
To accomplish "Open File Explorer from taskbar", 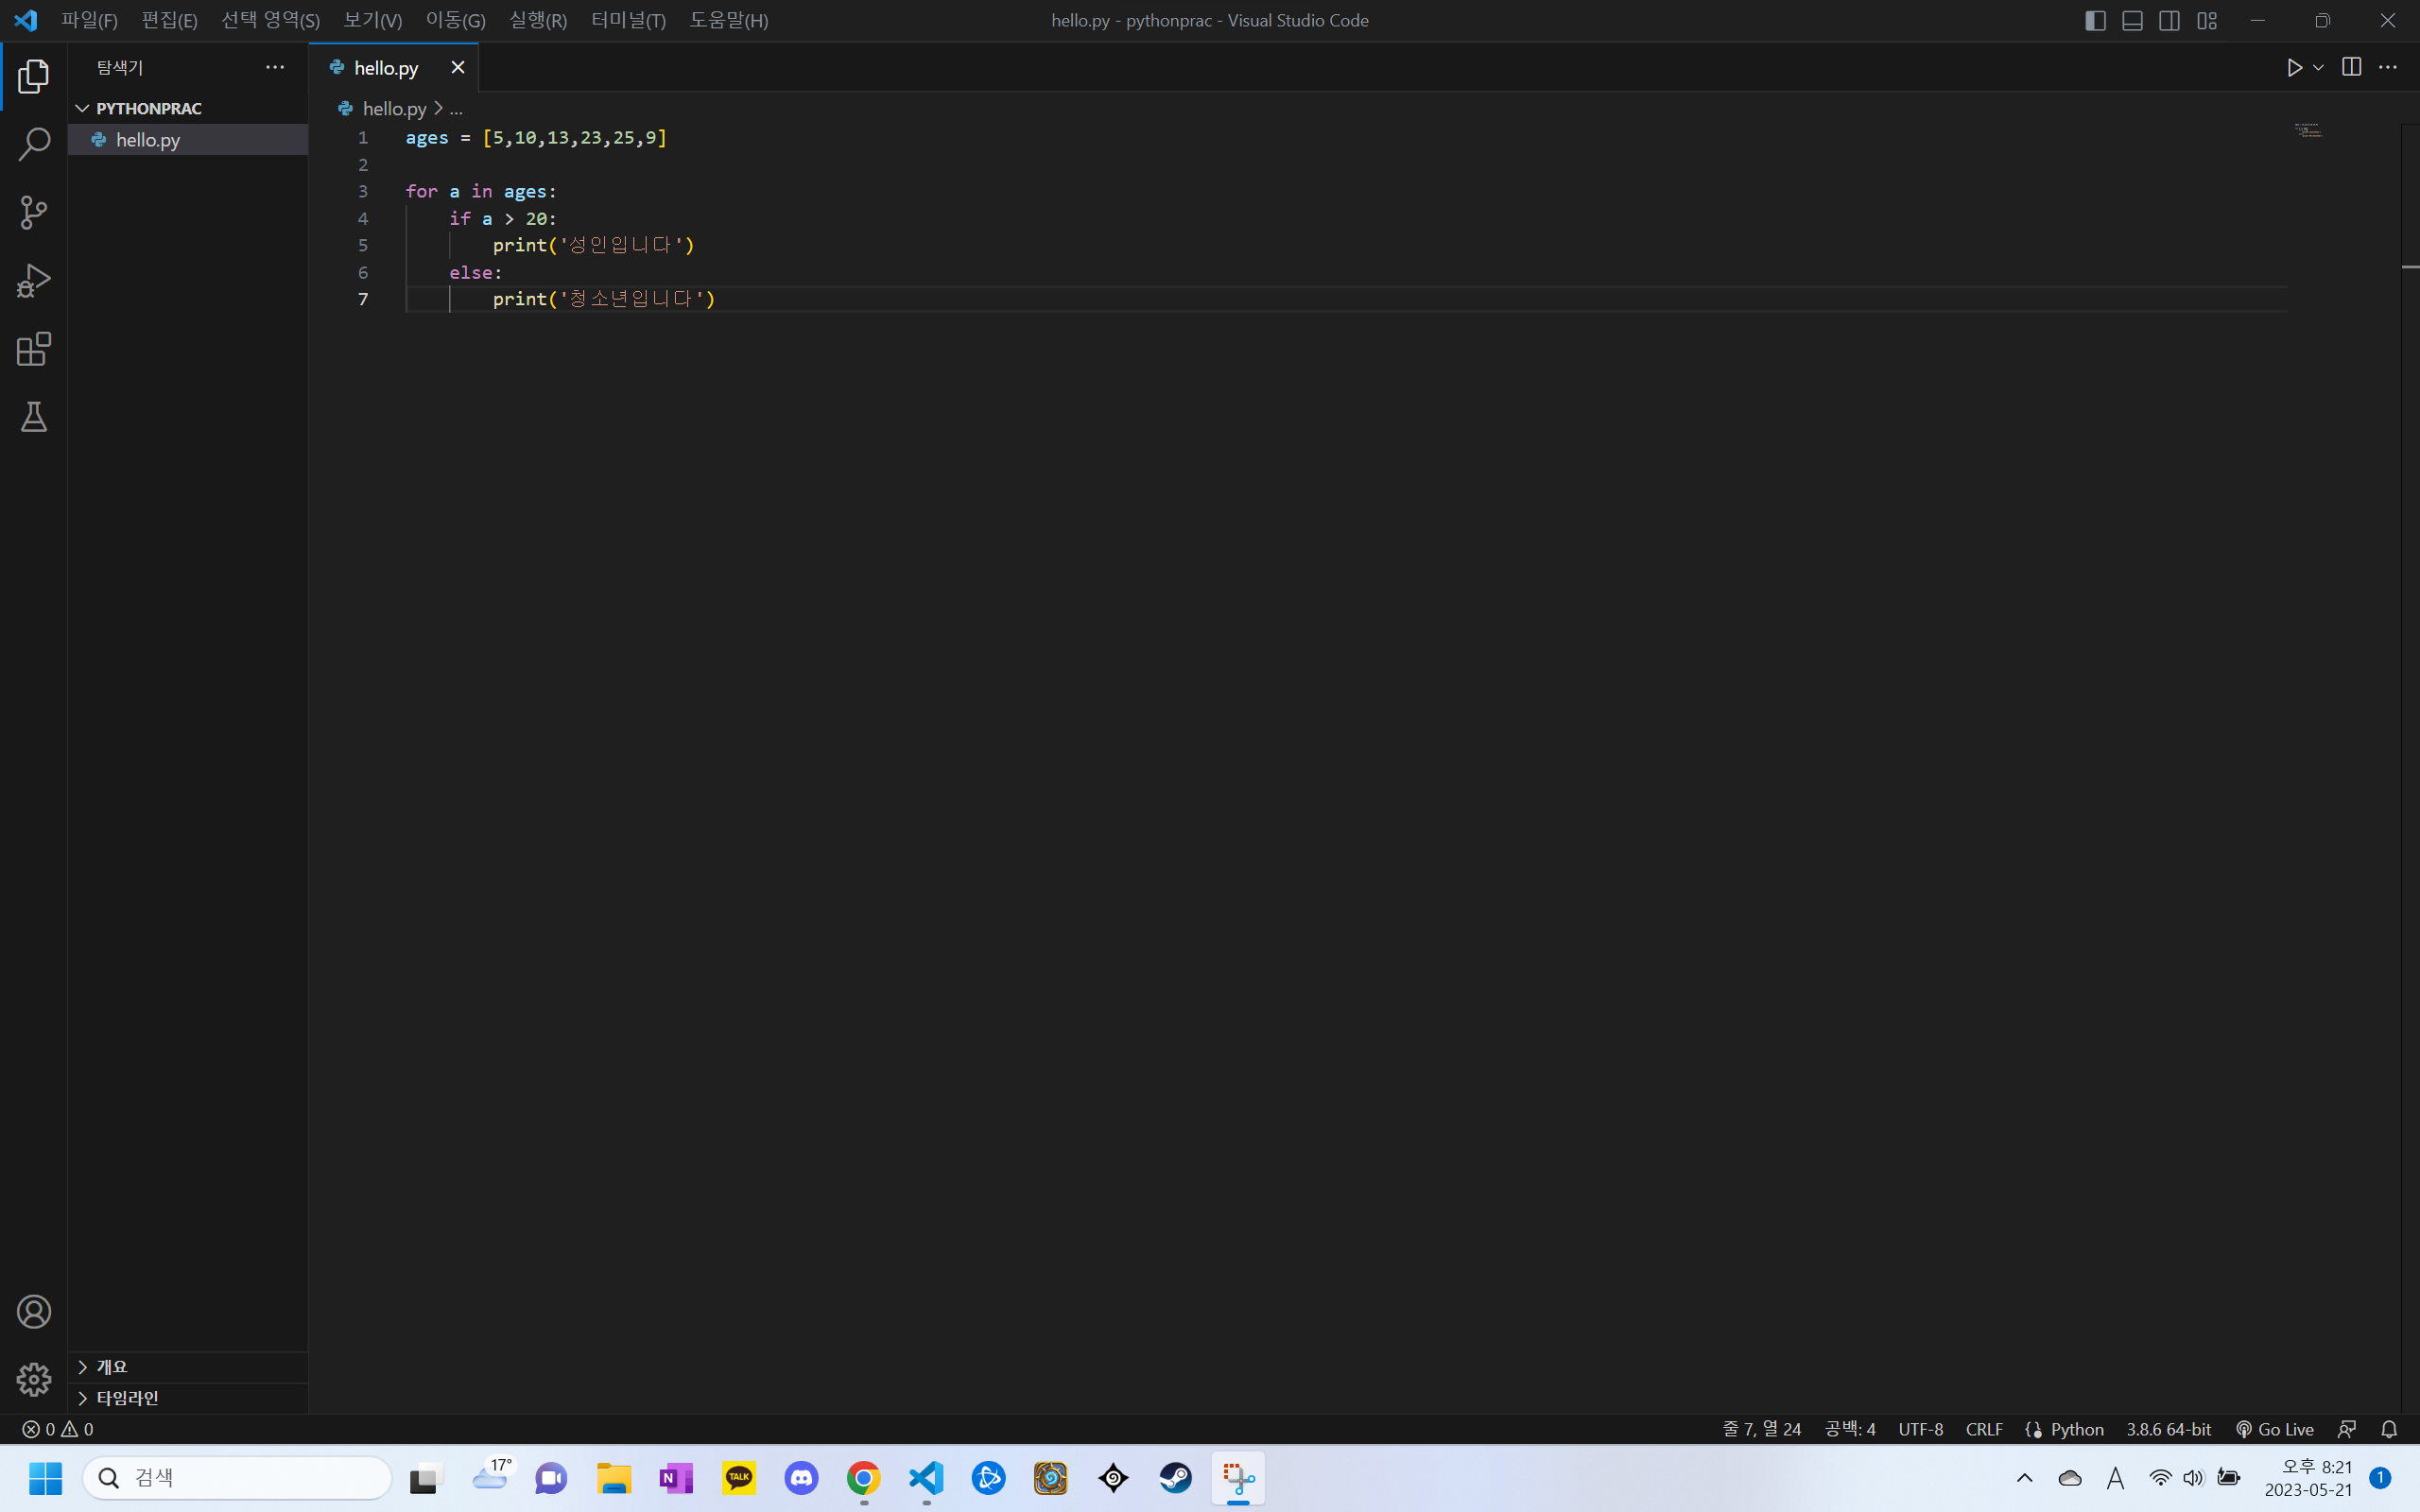I will point(614,1478).
